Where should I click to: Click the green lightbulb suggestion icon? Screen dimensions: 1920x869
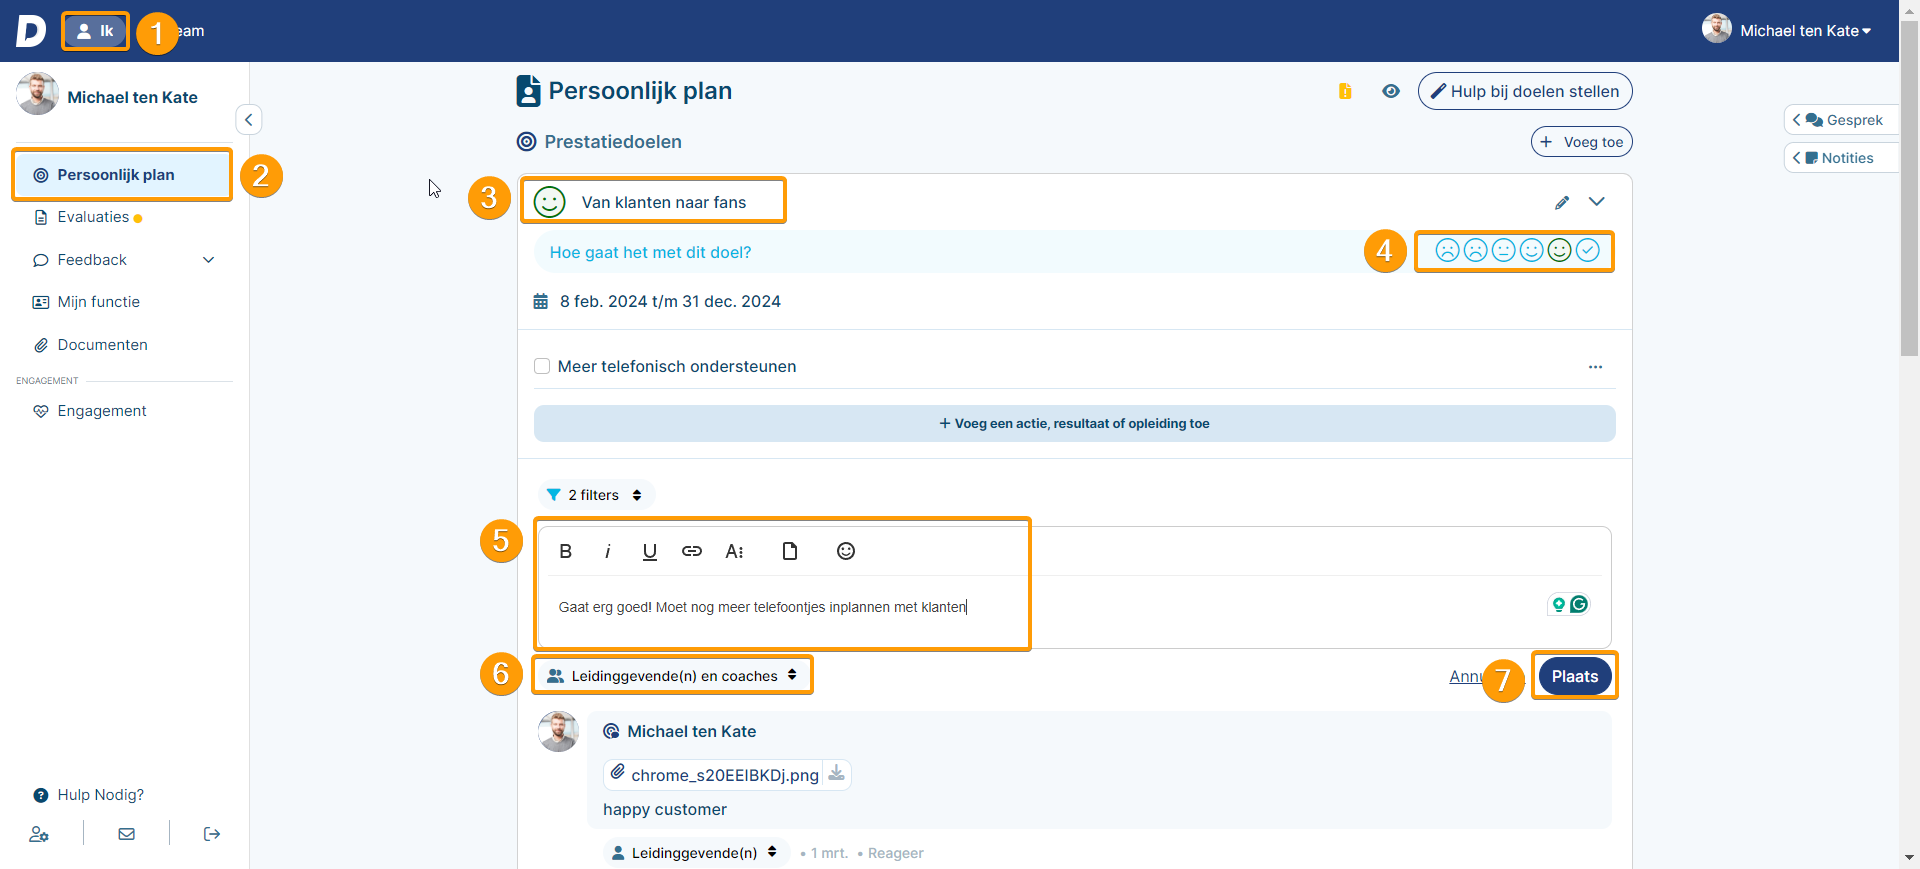1559,604
